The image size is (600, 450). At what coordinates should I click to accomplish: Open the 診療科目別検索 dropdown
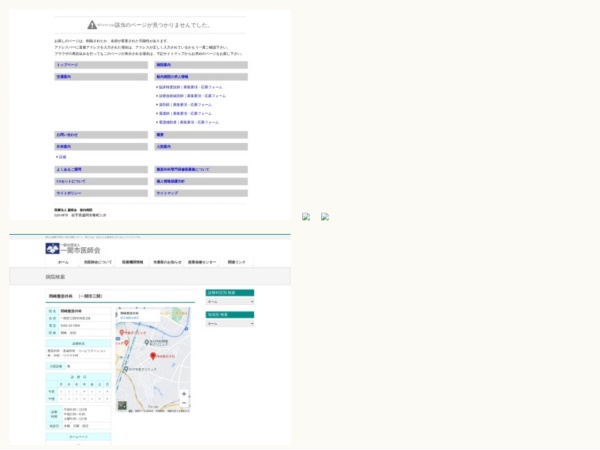pyautogui.click(x=229, y=301)
